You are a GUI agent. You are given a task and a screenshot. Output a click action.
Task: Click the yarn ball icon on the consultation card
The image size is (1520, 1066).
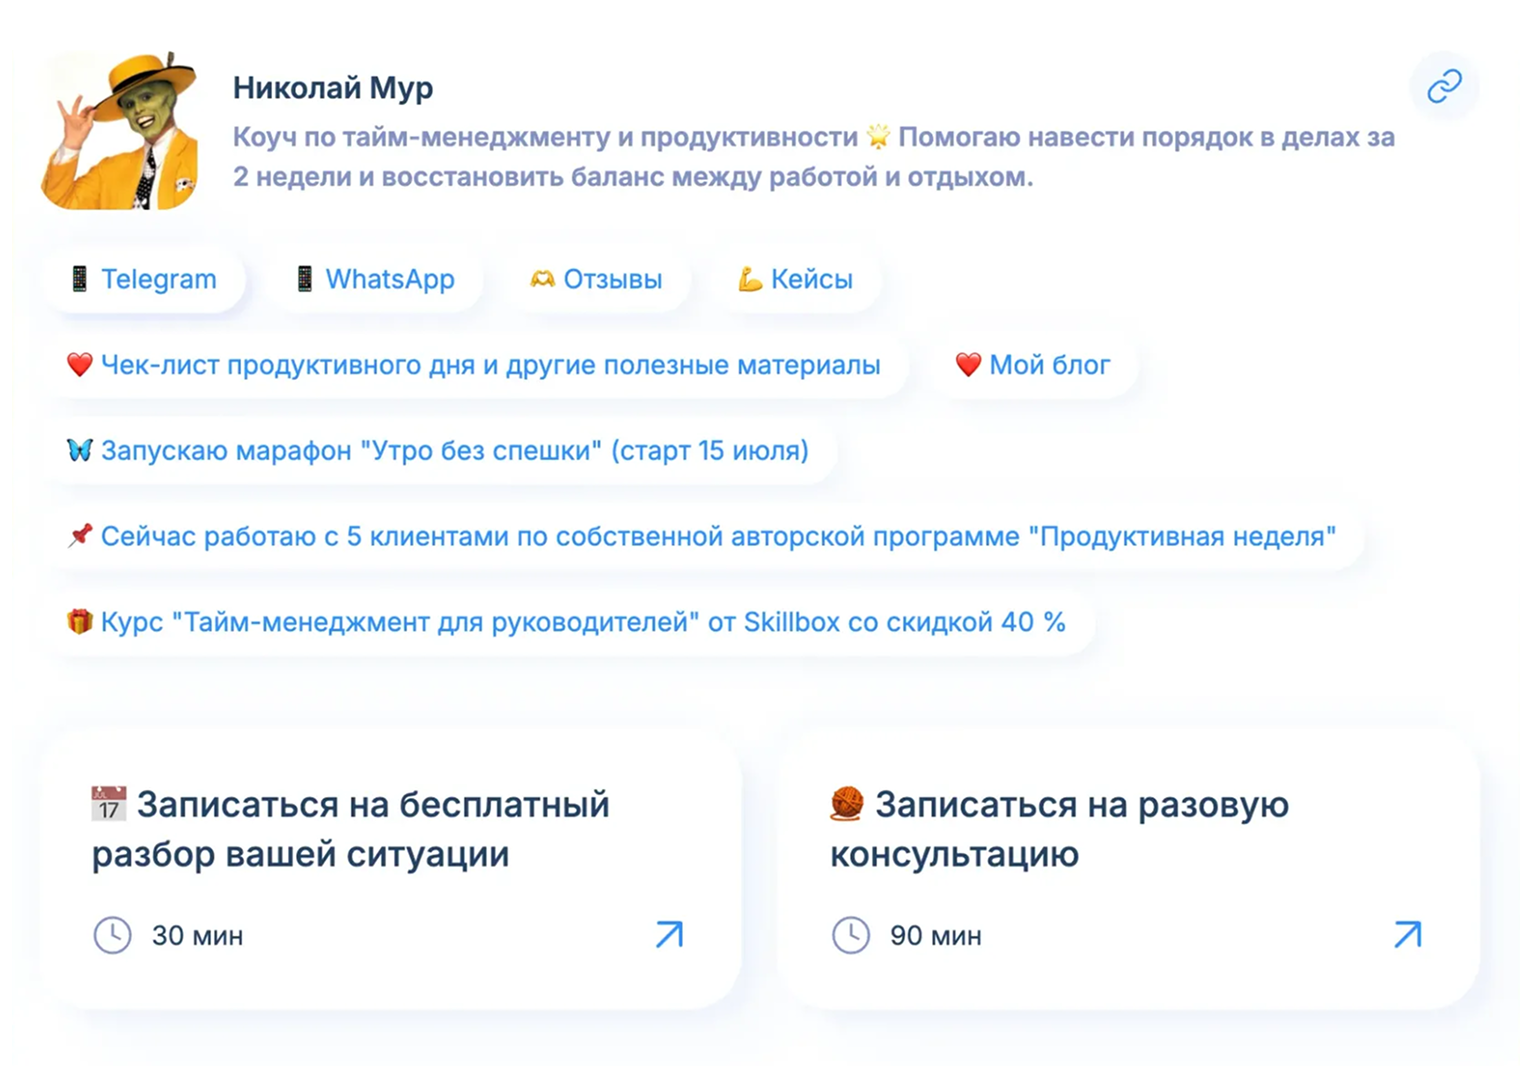pos(847,804)
